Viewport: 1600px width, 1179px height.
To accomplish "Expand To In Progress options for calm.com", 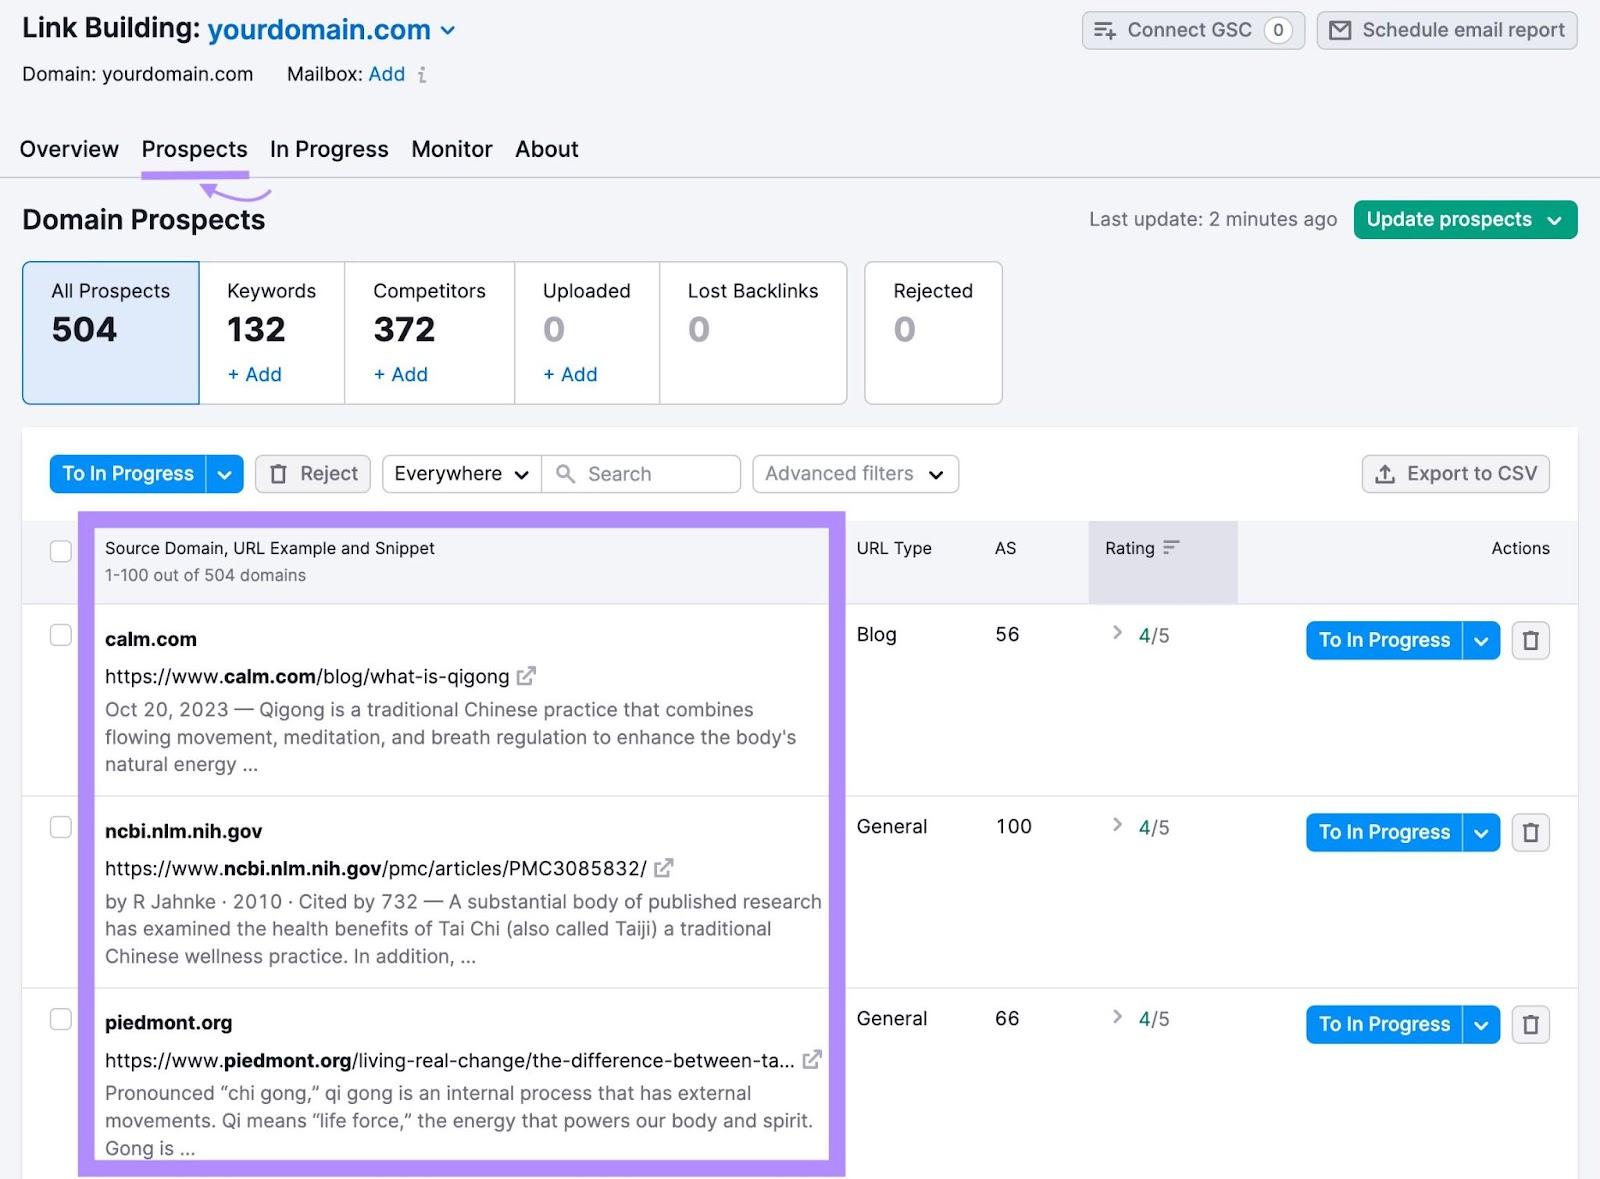I will [1481, 640].
